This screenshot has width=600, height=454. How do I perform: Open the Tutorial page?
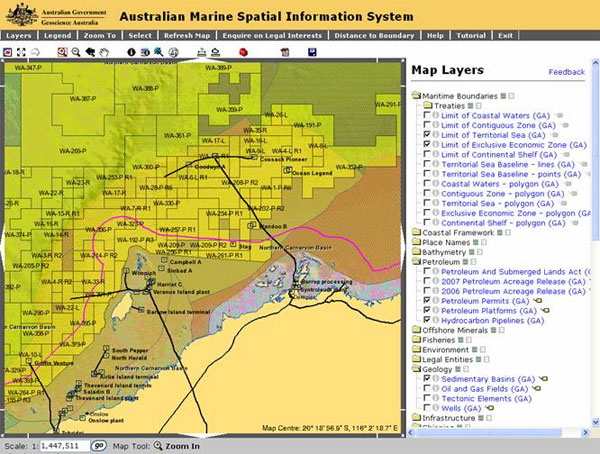471,36
